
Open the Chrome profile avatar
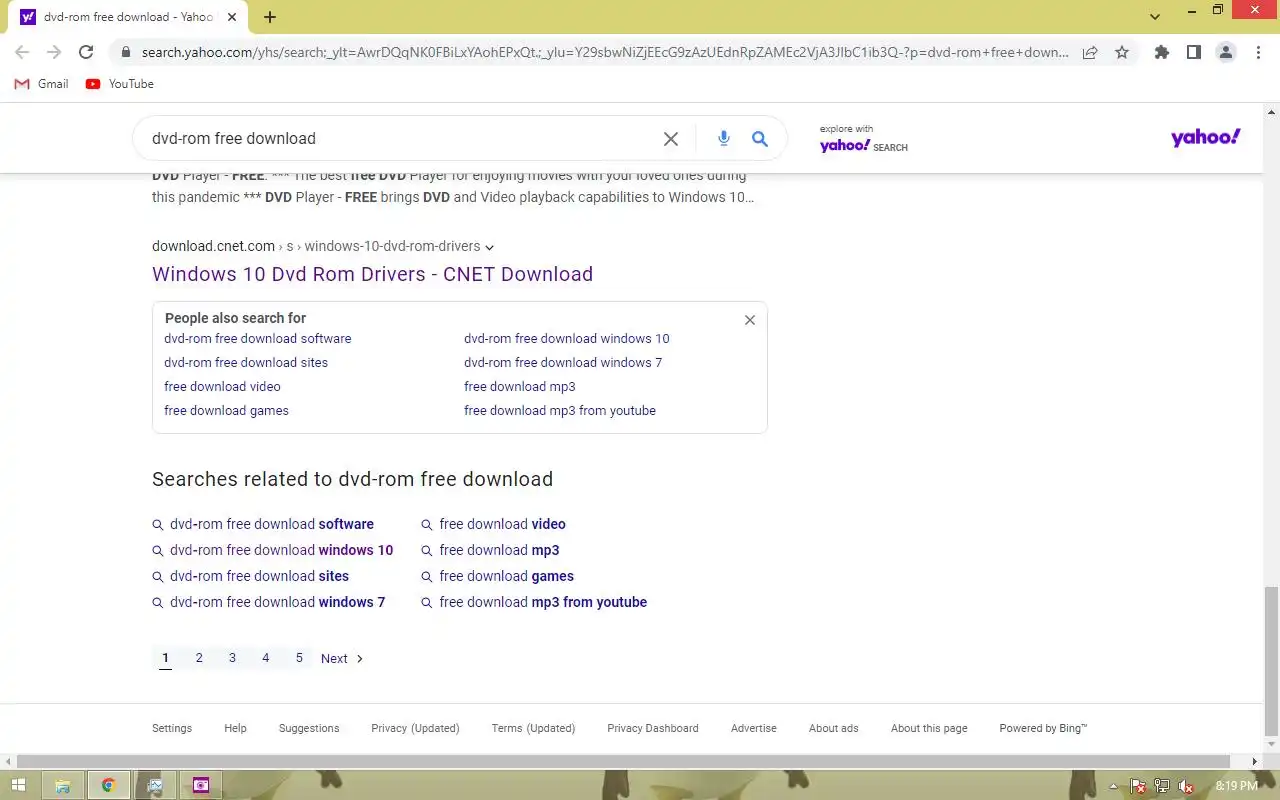(1226, 52)
